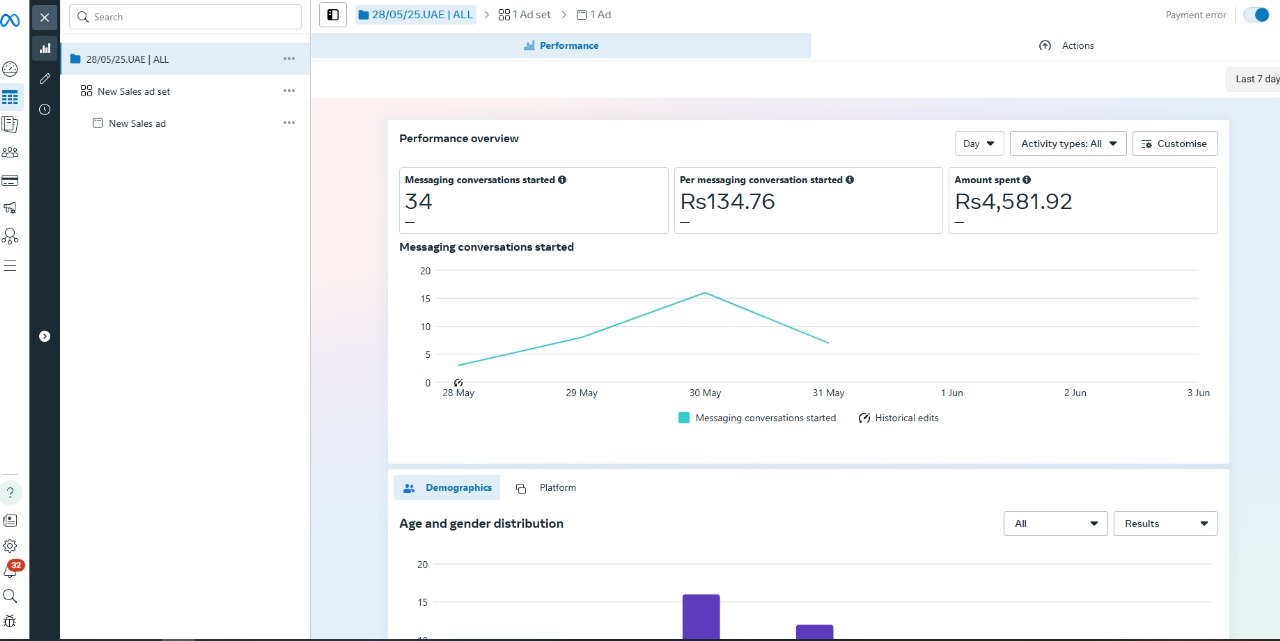
Task: Open Settings gear icon
Action: (10, 546)
